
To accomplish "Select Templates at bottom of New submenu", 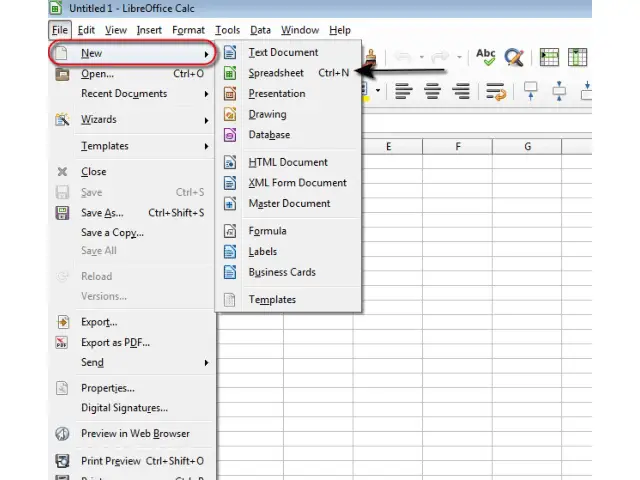I will pos(272,300).
